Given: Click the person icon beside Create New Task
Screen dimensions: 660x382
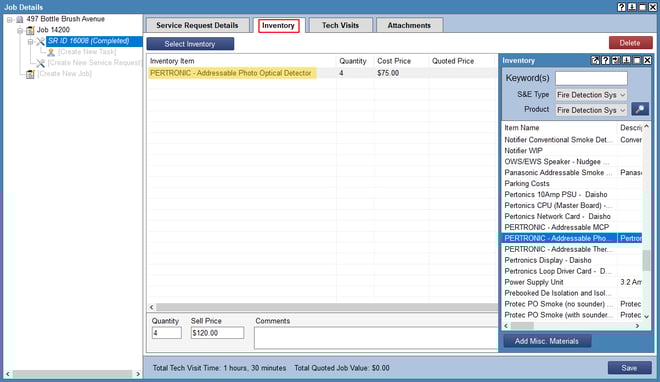Looking at the screenshot, I should pyautogui.click(x=51, y=52).
